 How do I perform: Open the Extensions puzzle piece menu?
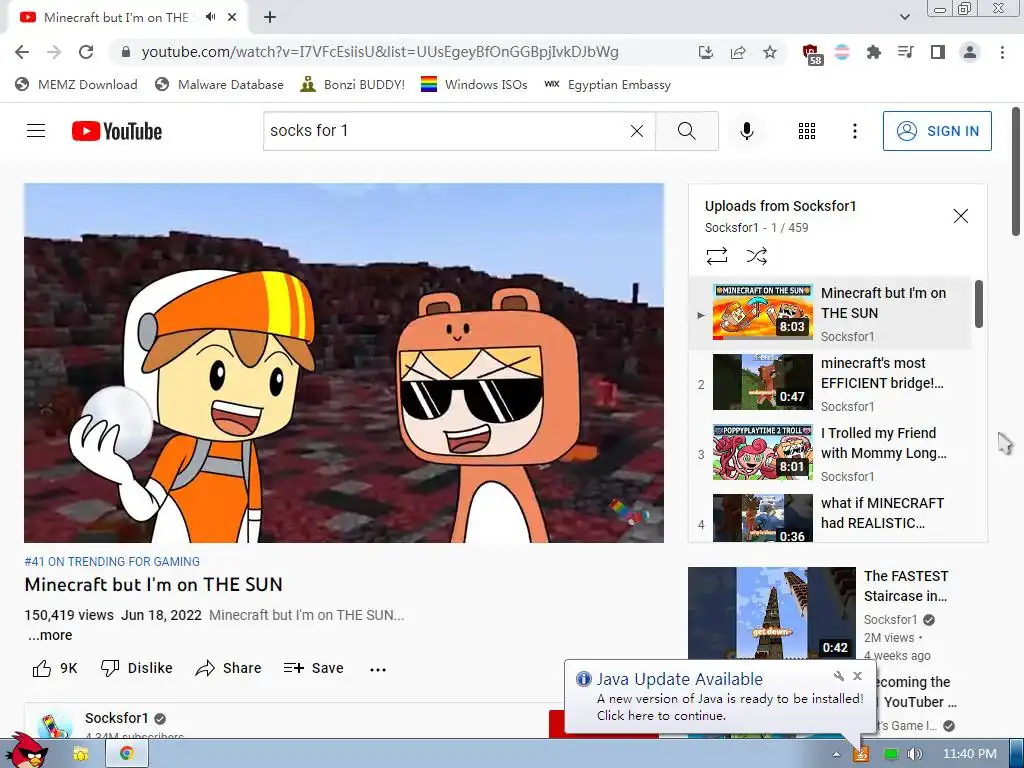click(874, 52)
